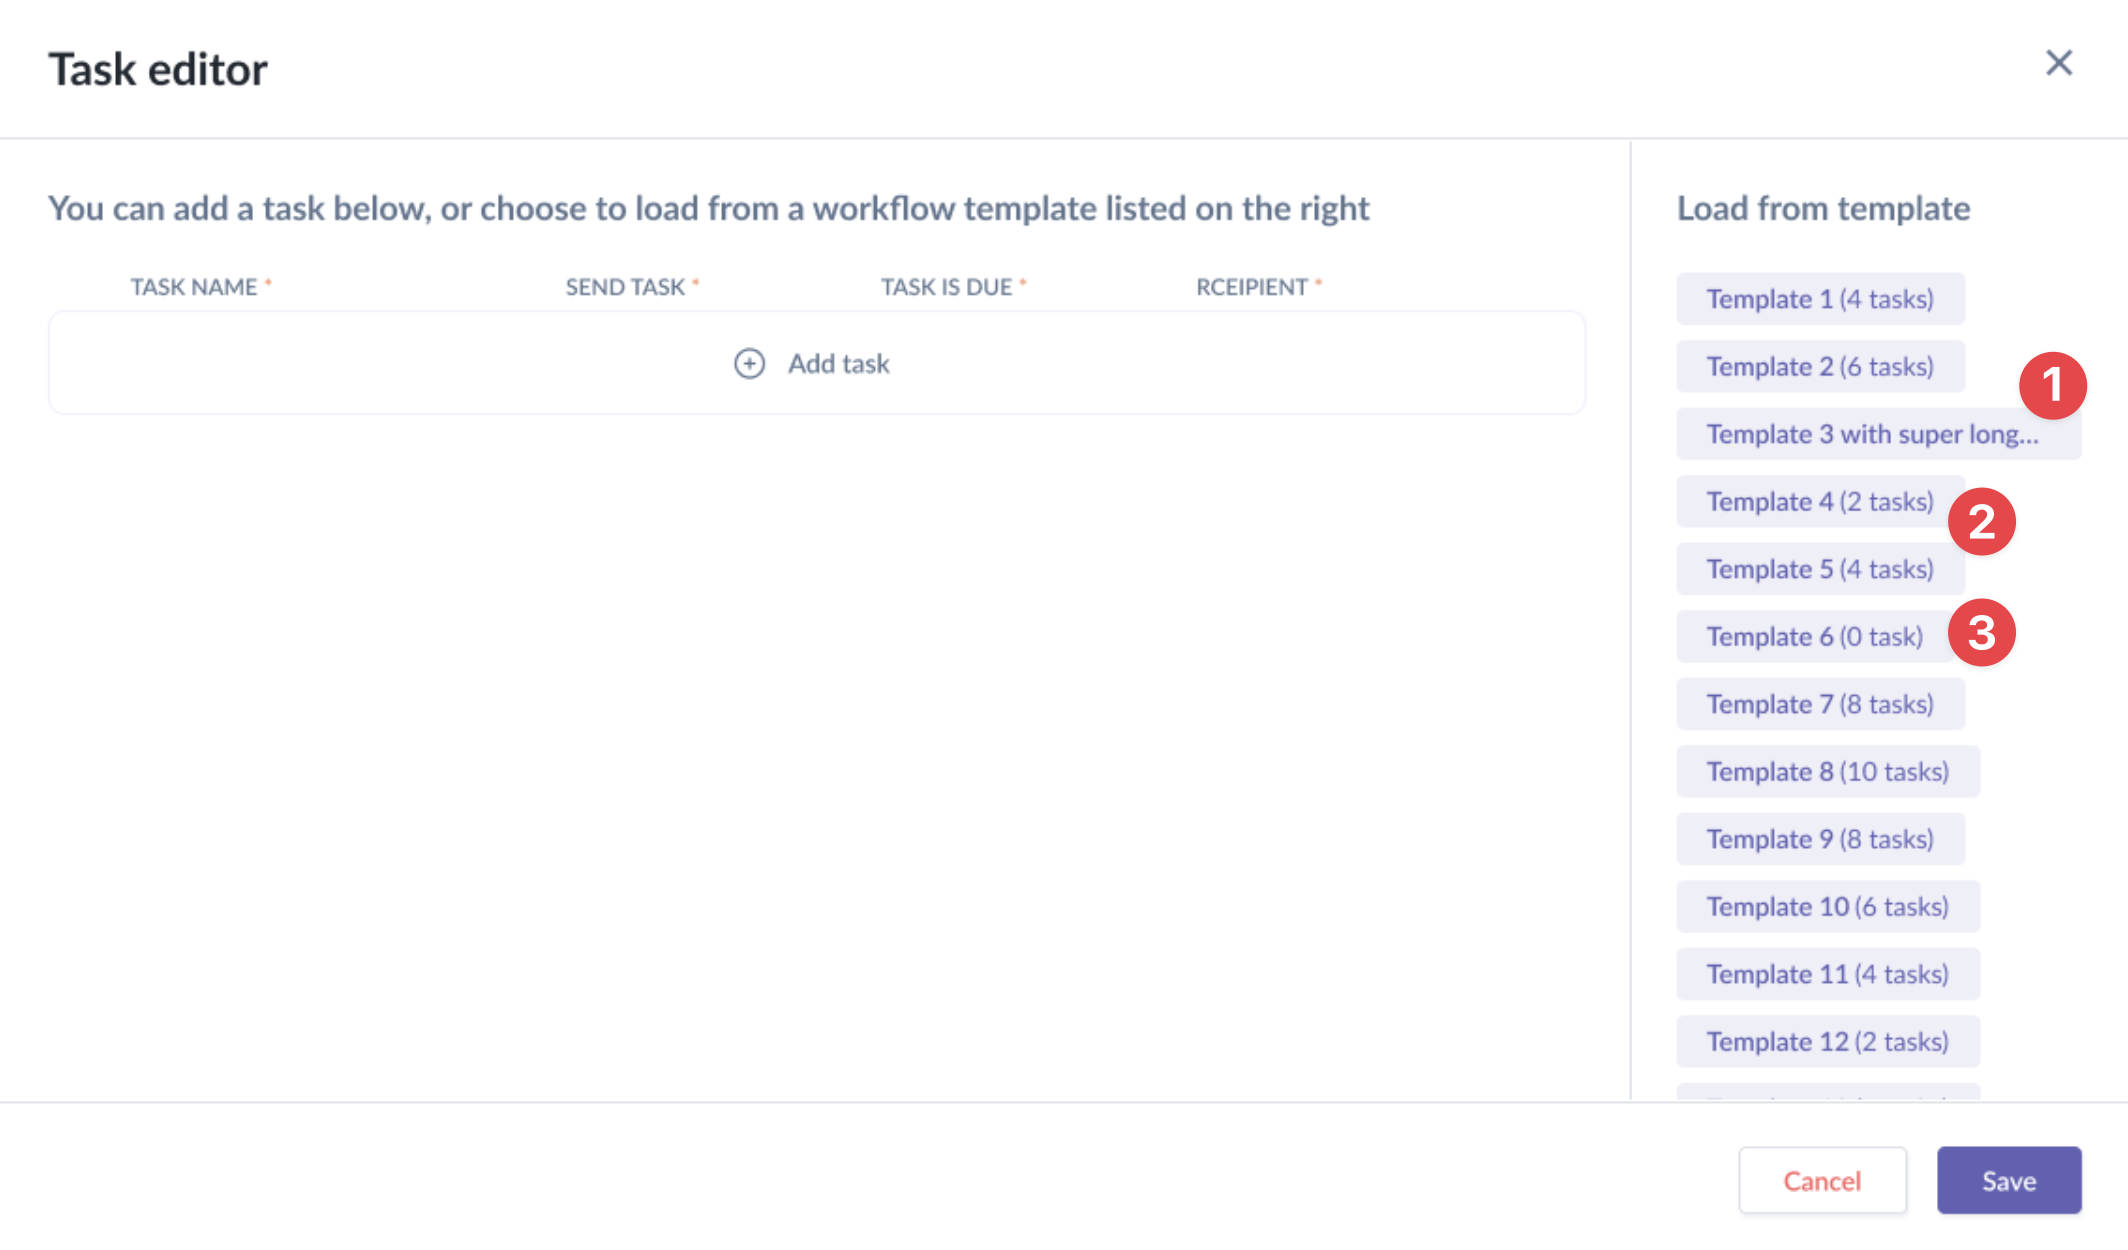2128x1250 pixels.
Task: Select Template 3 with super long name
Action: click(1871, 434)
